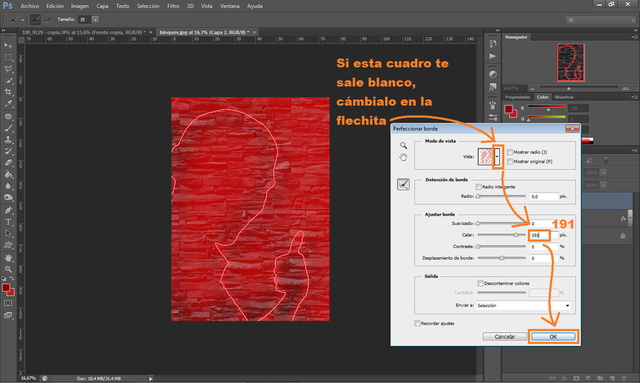640x383 pixels.
Task: Click Cancelar in Perfeccionar borde dialog
Action: pyautogui.click(x=504, y=337)
